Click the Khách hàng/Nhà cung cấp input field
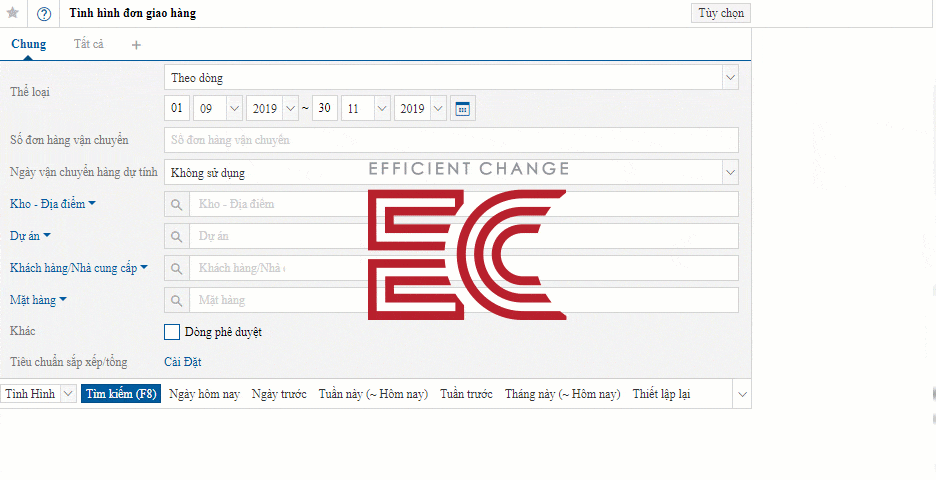Image resolution: width=936 pixels, height=480 pixels. (464, 268)
